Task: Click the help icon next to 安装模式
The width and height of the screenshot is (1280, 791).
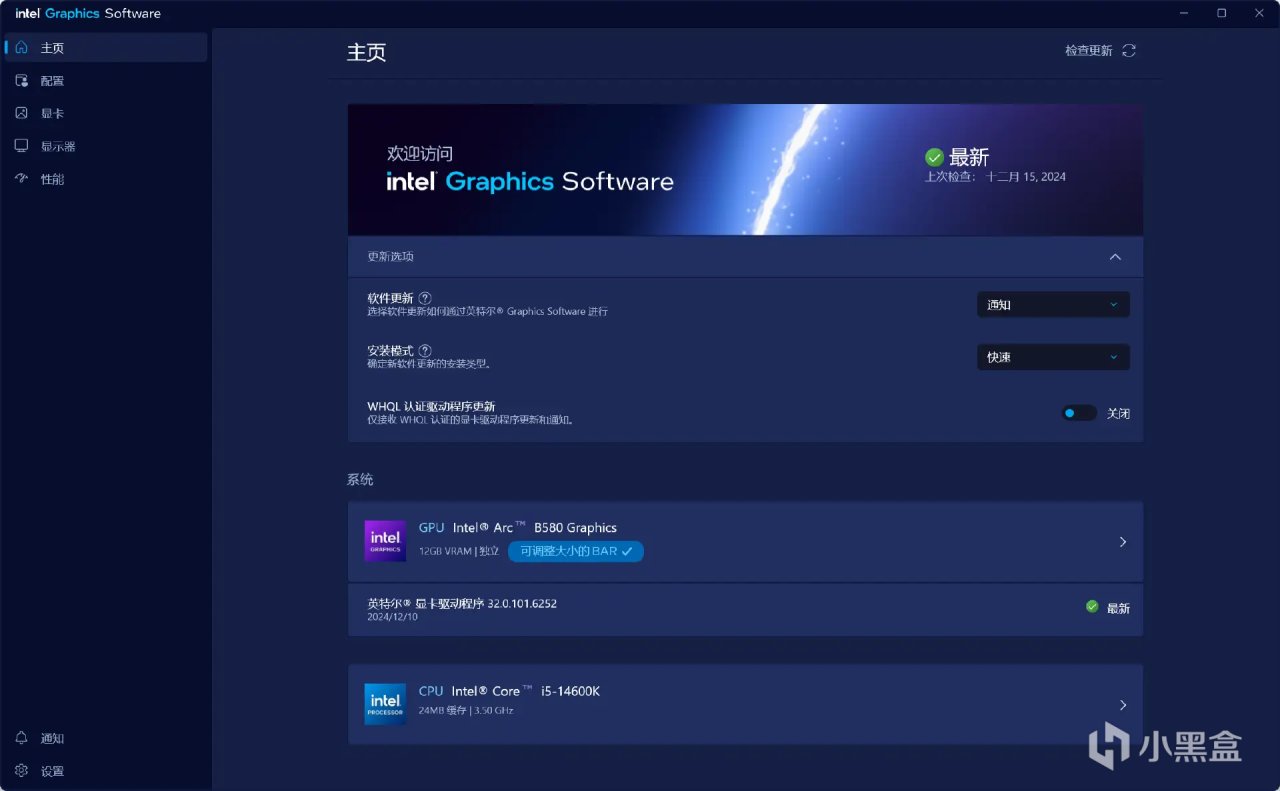Action: (425, 351)
